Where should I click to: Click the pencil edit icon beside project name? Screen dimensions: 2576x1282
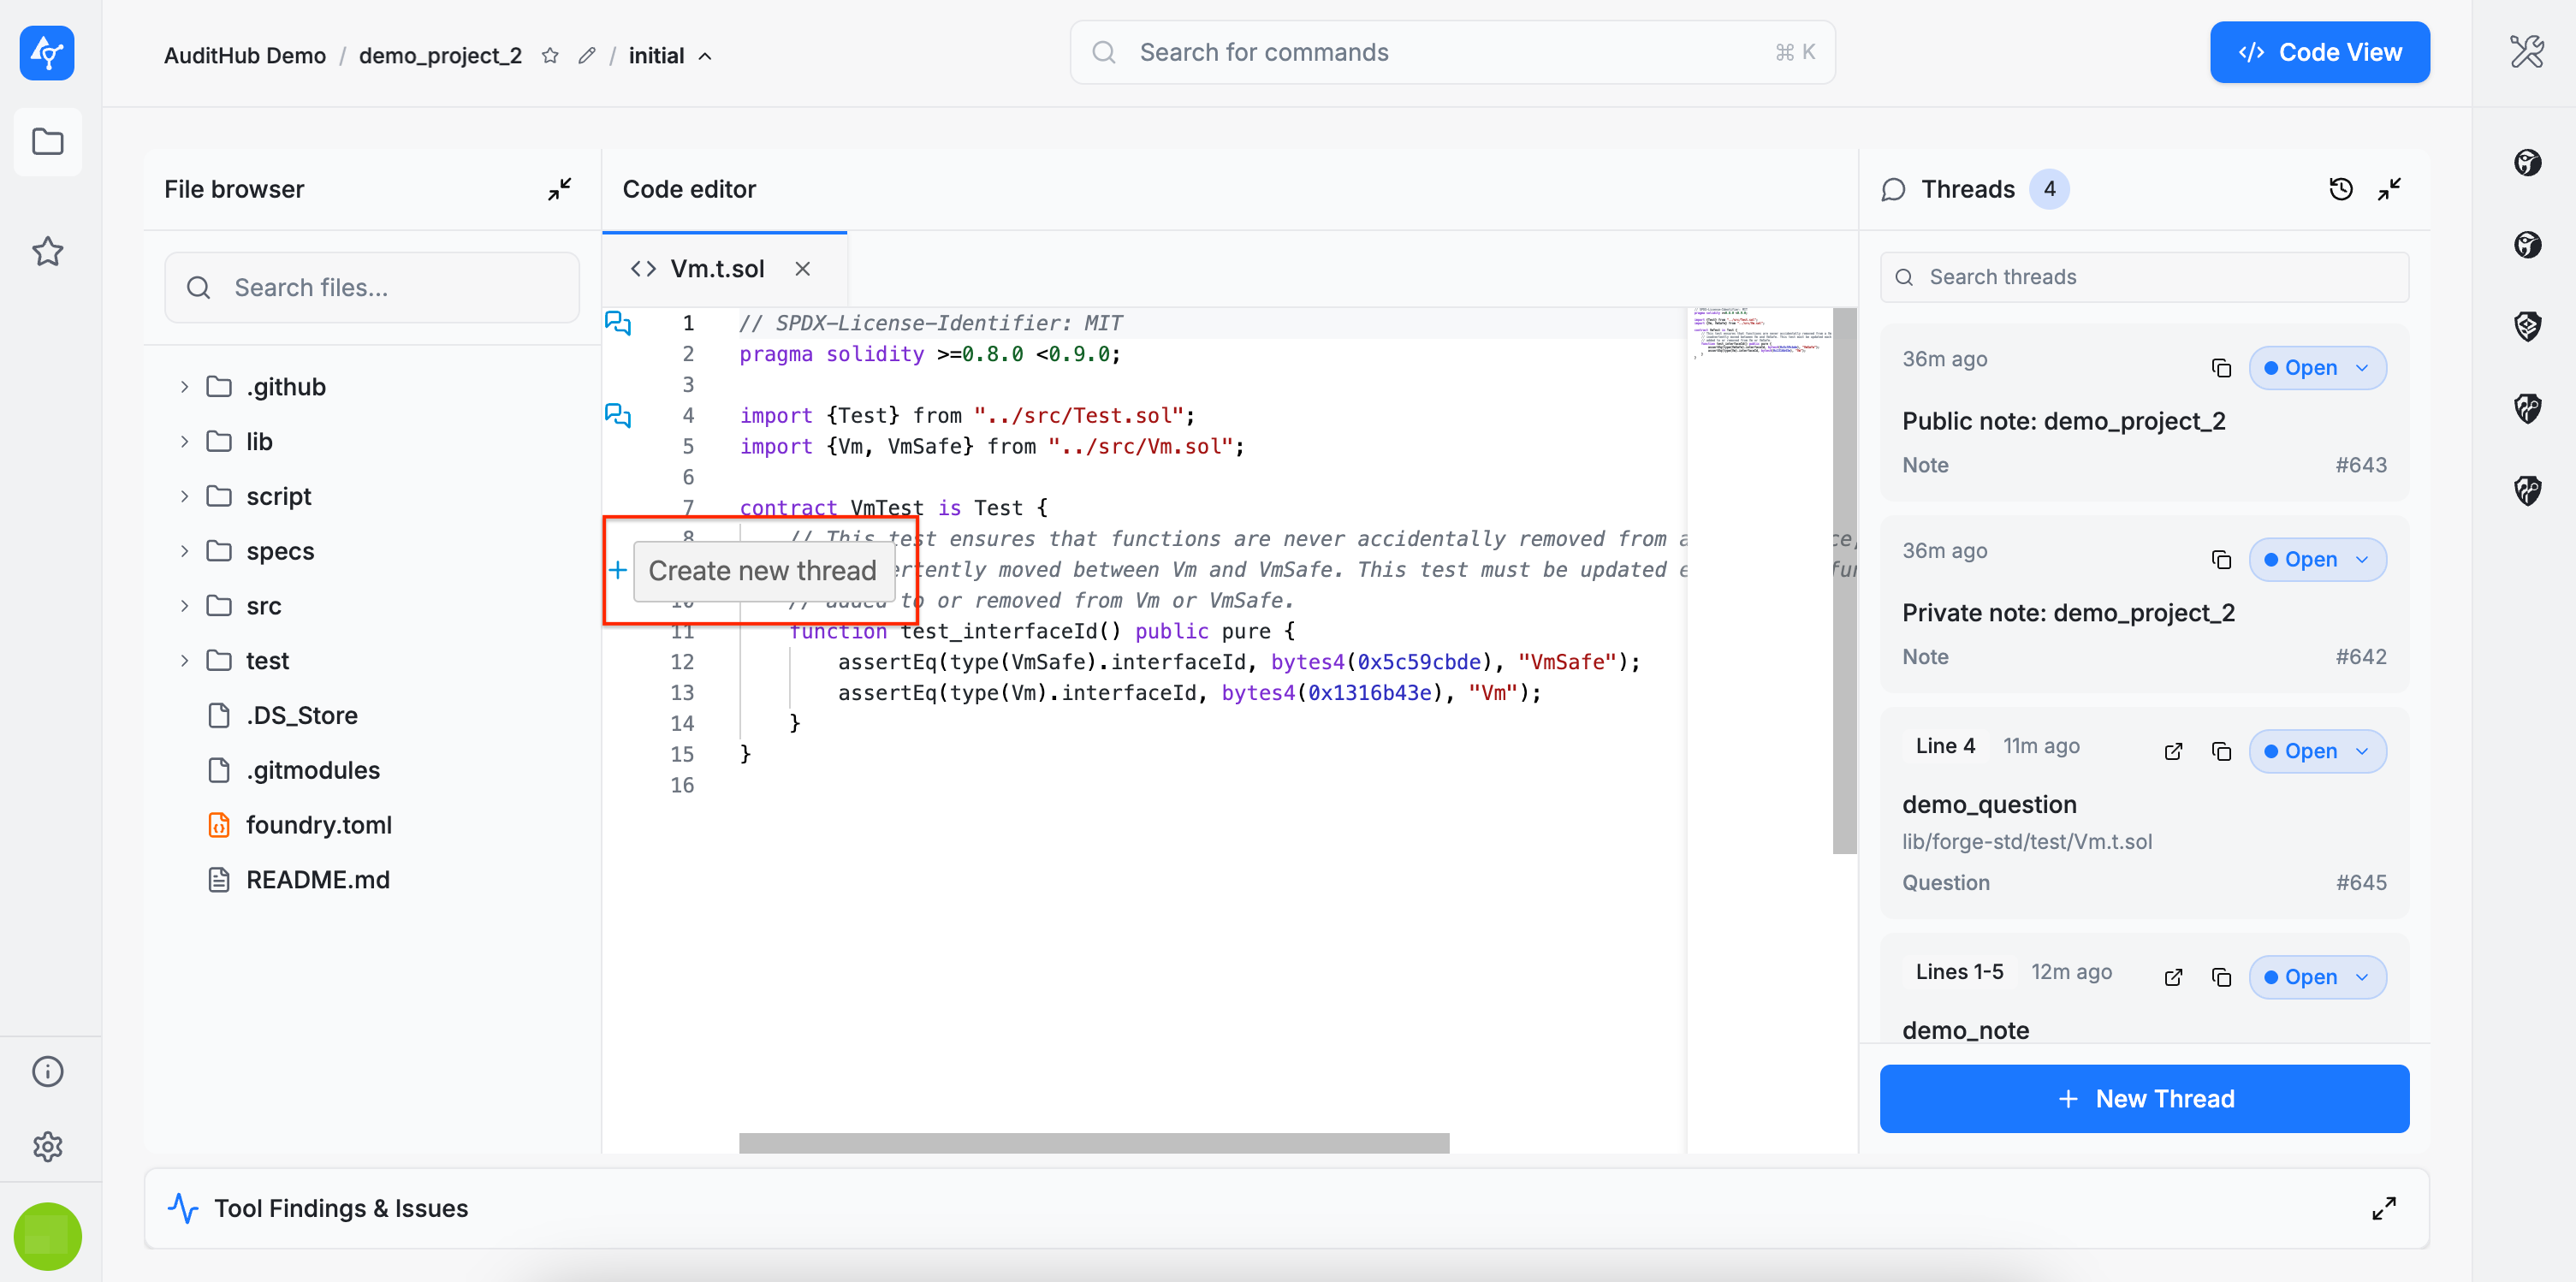[x=587, y=56]
